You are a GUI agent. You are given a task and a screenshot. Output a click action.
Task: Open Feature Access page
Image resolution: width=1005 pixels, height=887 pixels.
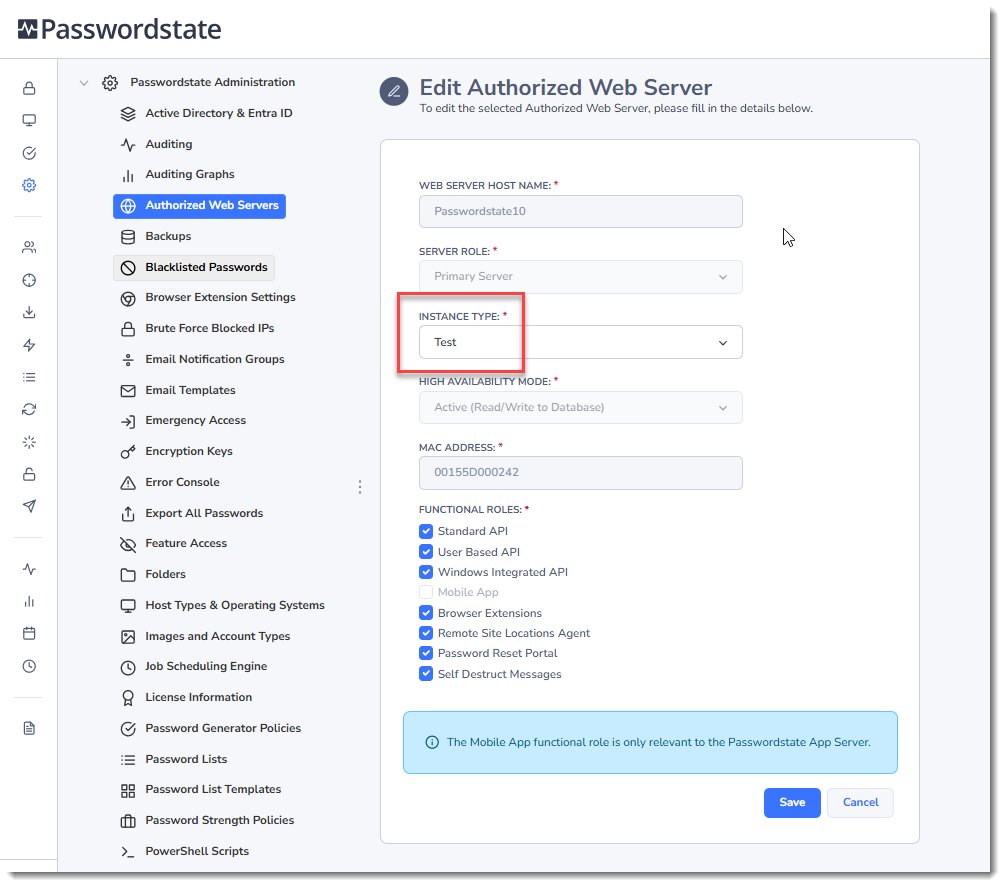click(186, 543)
